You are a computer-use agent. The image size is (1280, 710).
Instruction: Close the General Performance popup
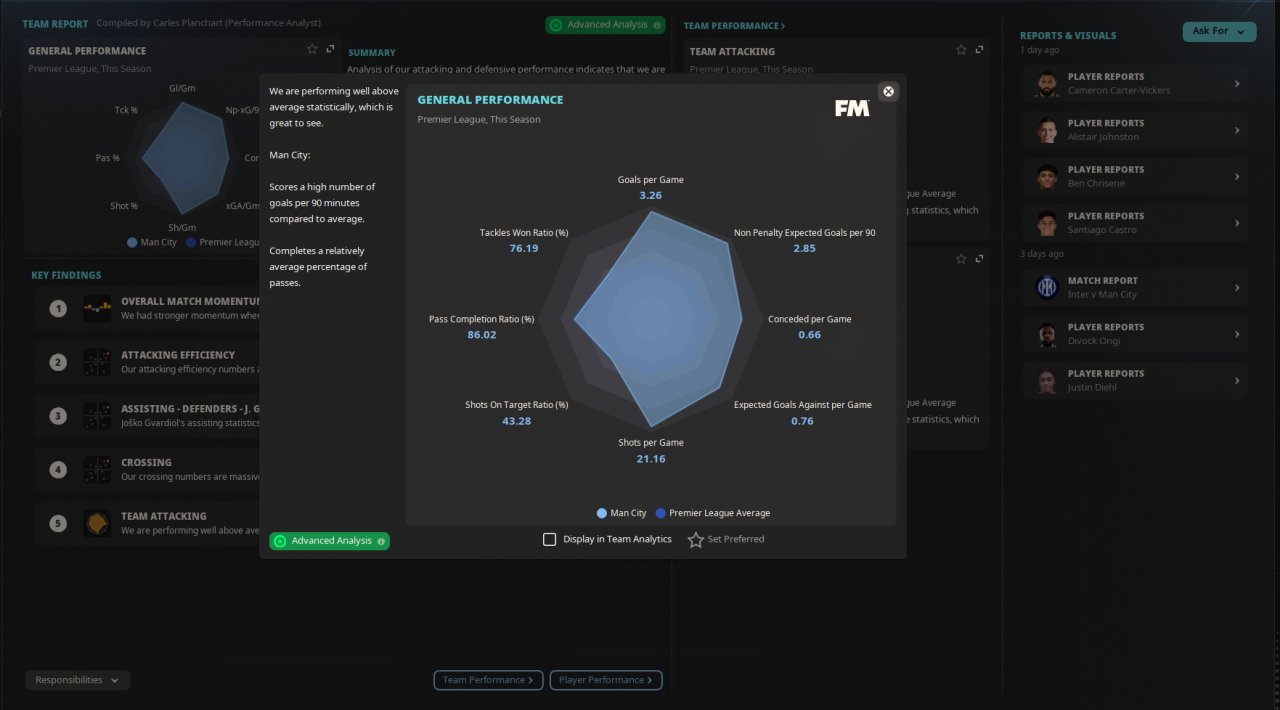pos(888,92)
